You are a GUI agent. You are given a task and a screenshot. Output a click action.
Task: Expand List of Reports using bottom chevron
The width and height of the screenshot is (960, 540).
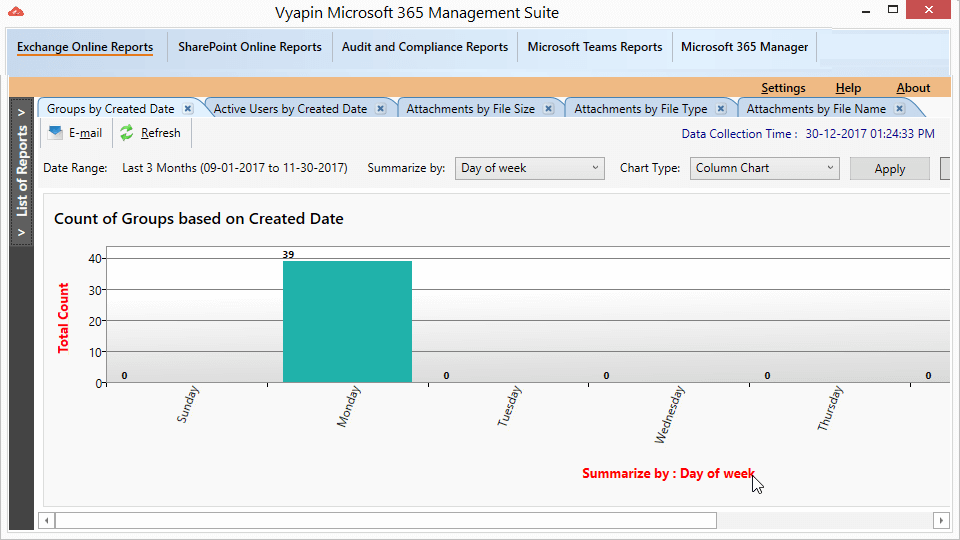pyautogui.click(x=21, y=233)
